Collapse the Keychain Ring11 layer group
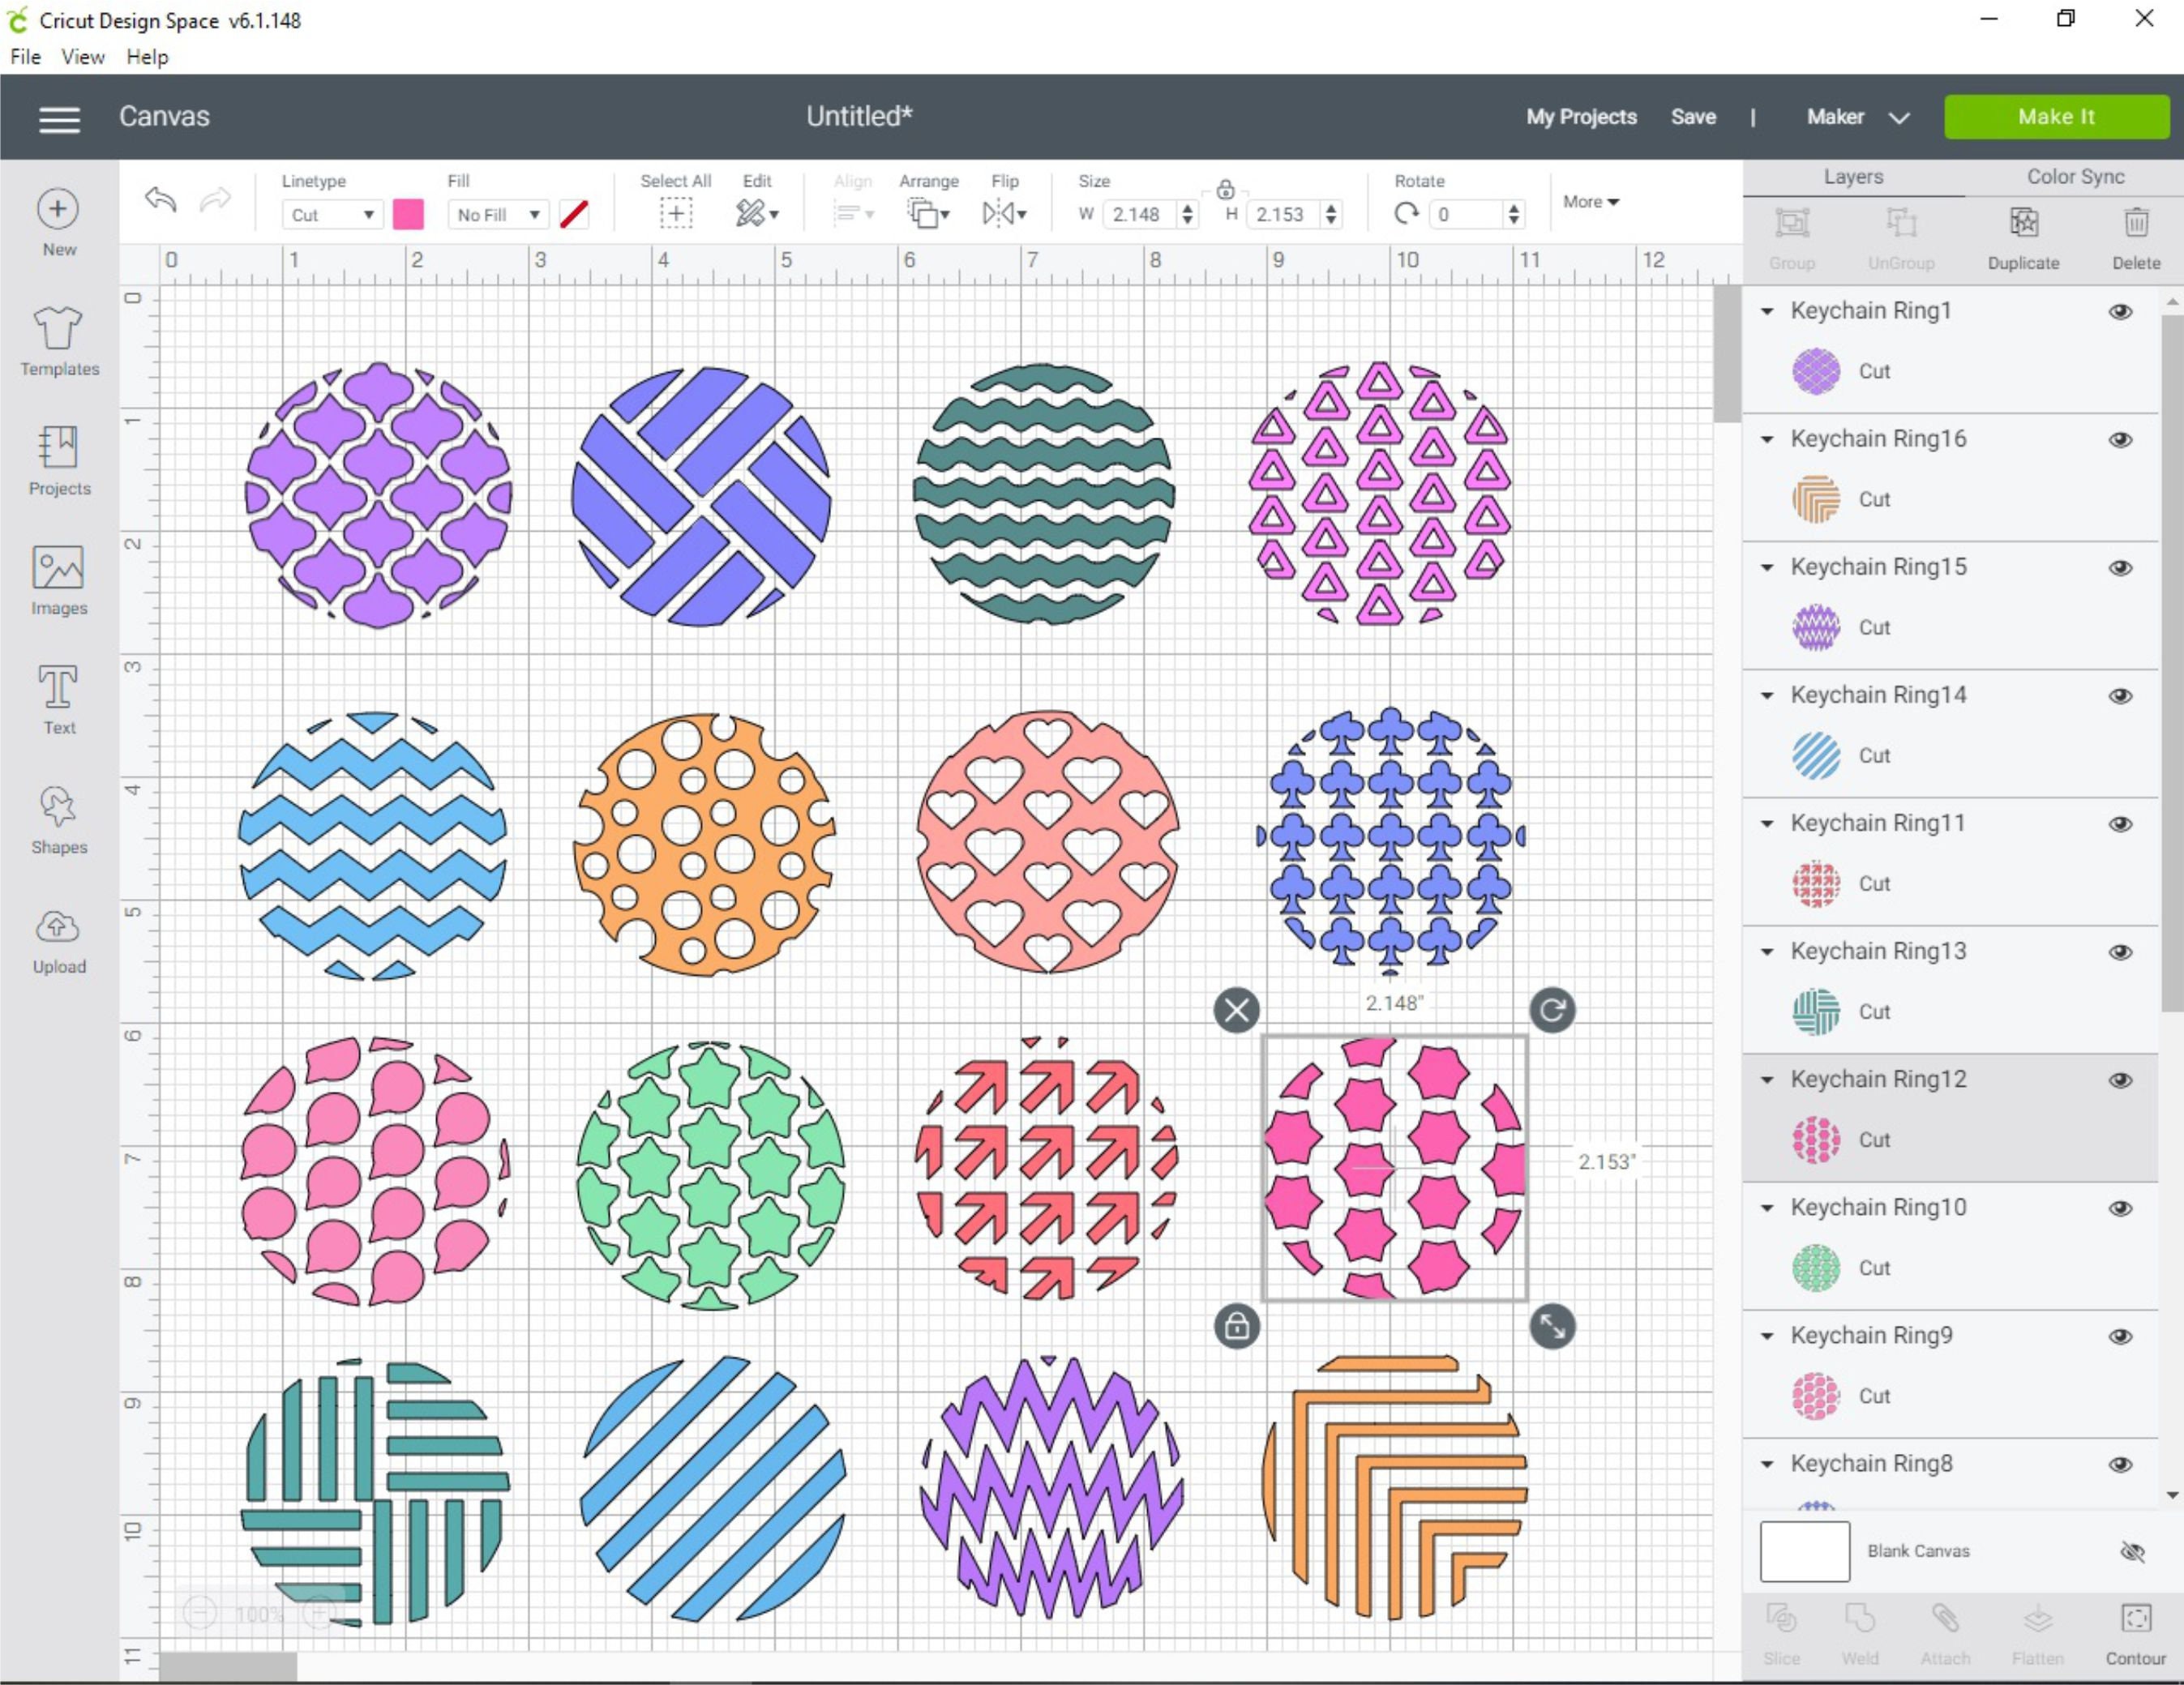Screen dimensions: 2184x1685 pyautogui.click(x=1767, y=824)
